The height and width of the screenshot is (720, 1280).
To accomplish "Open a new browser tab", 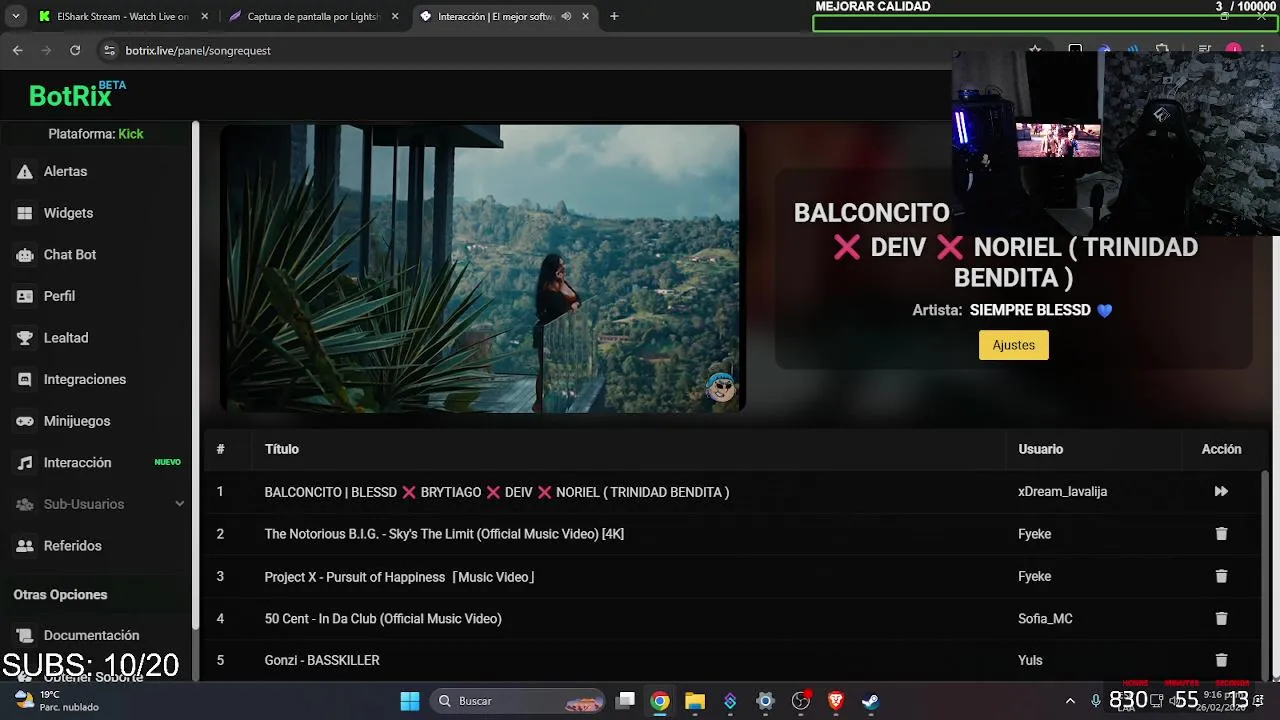I will click(x=614, y=16).
